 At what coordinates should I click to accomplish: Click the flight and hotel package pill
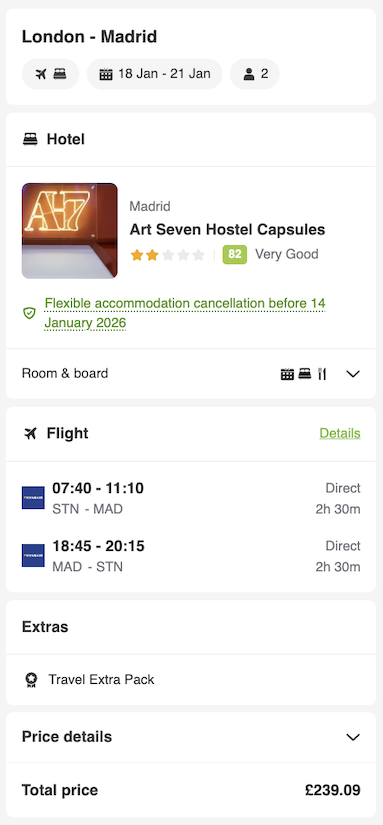click(x=51, y=74)
